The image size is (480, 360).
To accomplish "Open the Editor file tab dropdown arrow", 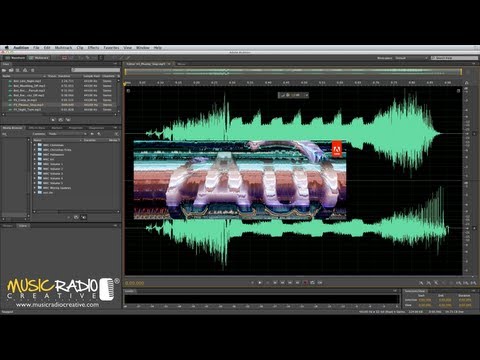I will pos(169,64).
